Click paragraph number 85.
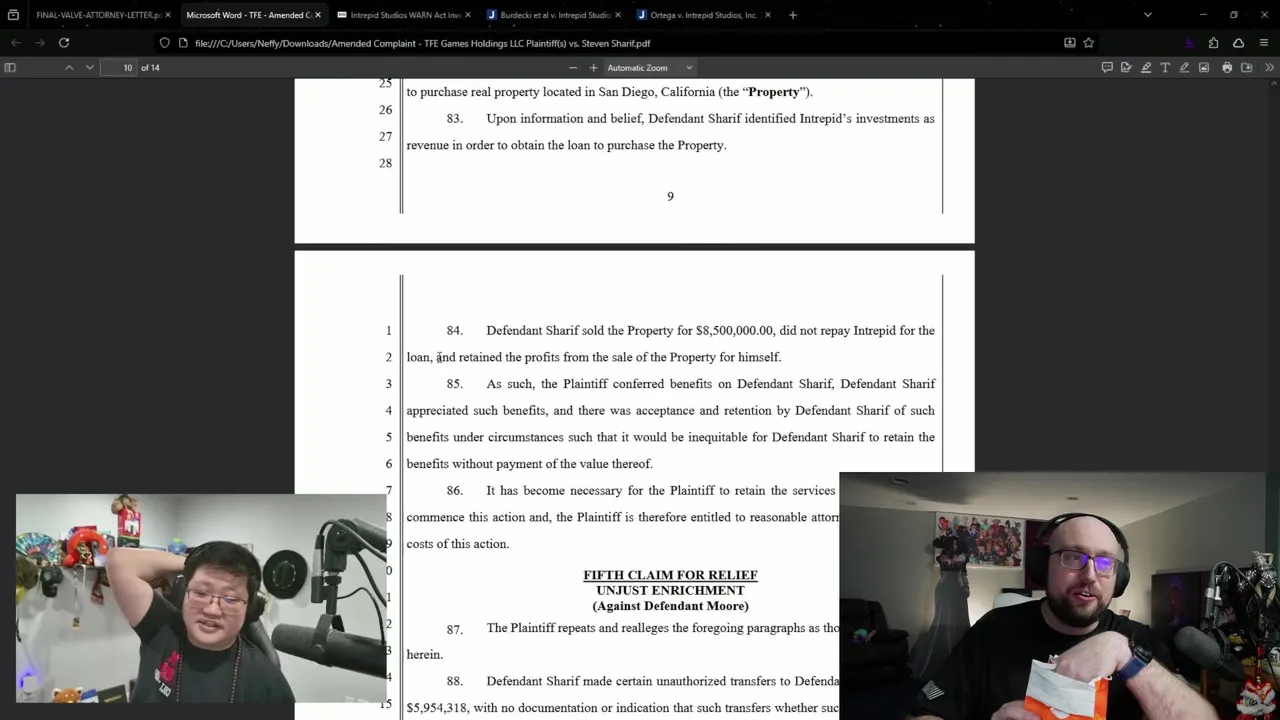 pos(454,384)
